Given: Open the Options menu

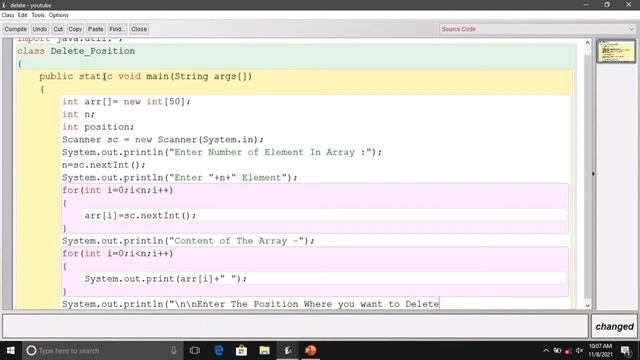Looking at the screenshot, I should (x=59, y=15).
